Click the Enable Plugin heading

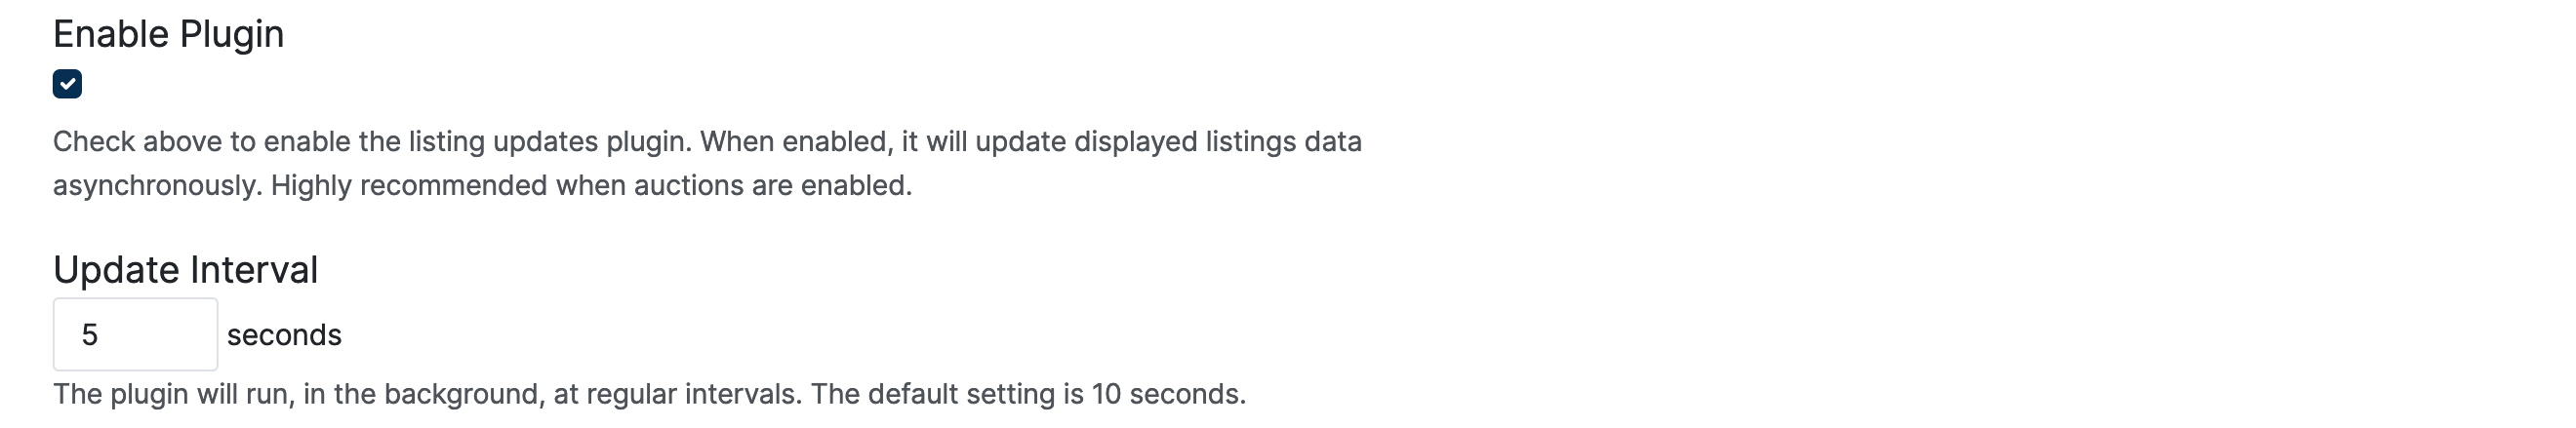coord(168,34)
